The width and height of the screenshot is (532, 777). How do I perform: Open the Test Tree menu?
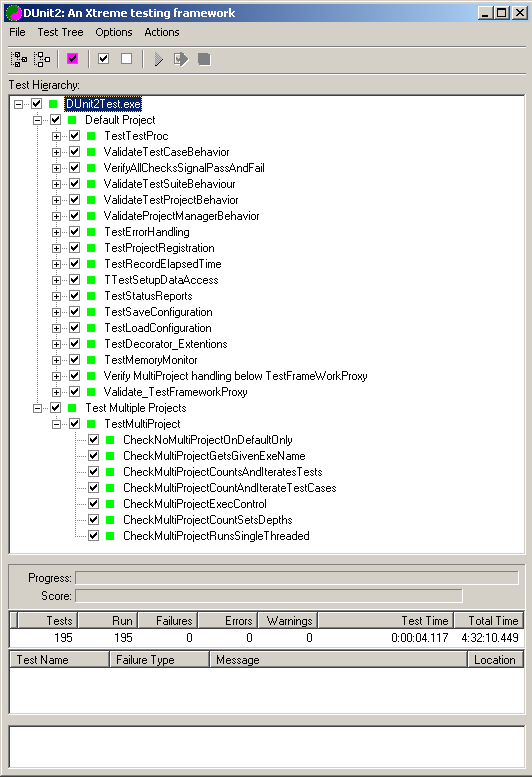click(x=60, y=32)
